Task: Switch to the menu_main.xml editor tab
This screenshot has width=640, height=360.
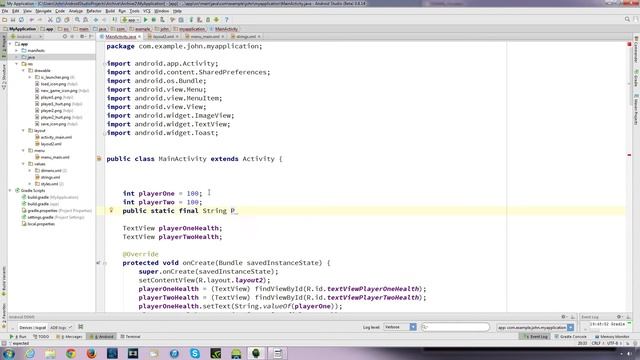Action: click(205, 36)
